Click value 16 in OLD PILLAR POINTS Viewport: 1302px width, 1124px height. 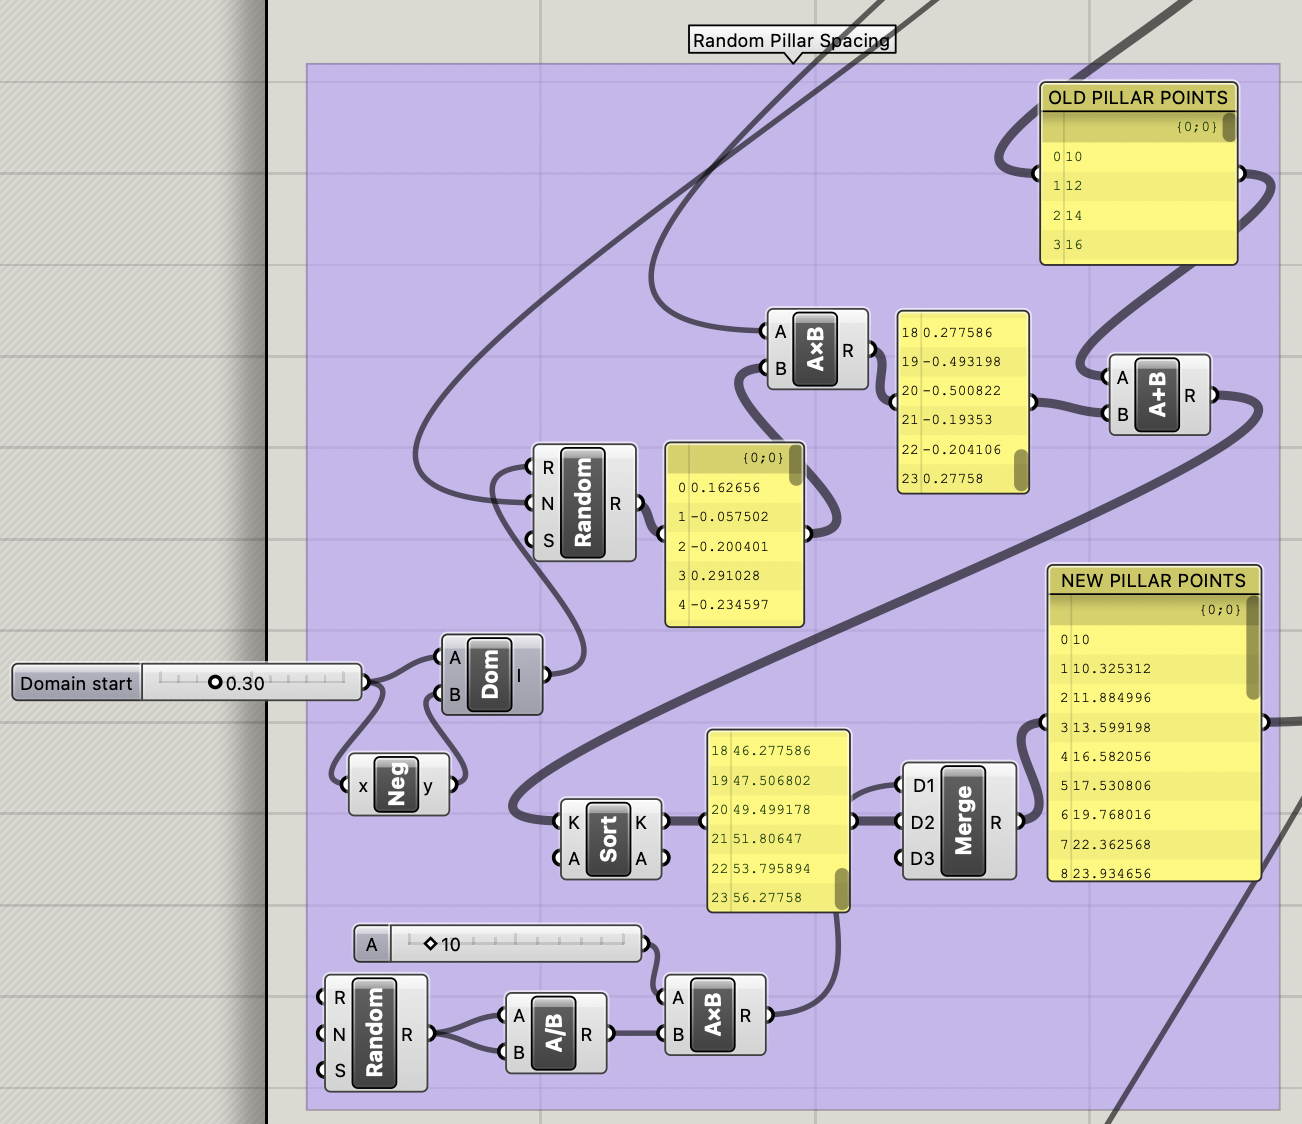point(1073,244)
